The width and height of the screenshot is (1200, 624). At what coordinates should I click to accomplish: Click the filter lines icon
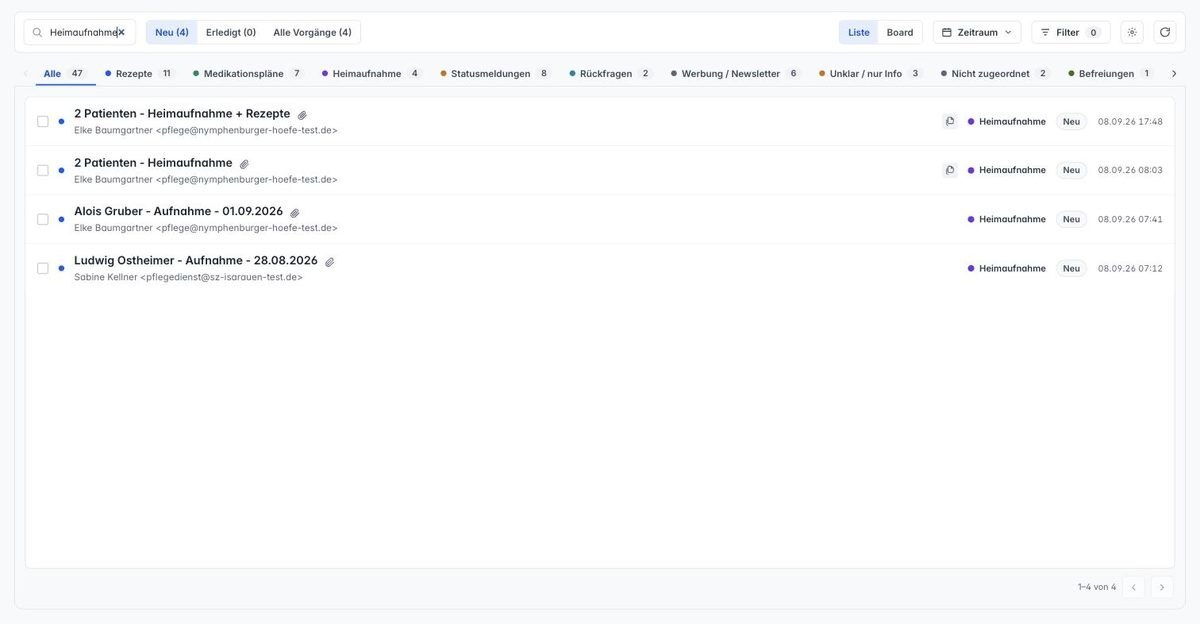pyautogui.click(x=1045, y=32)
